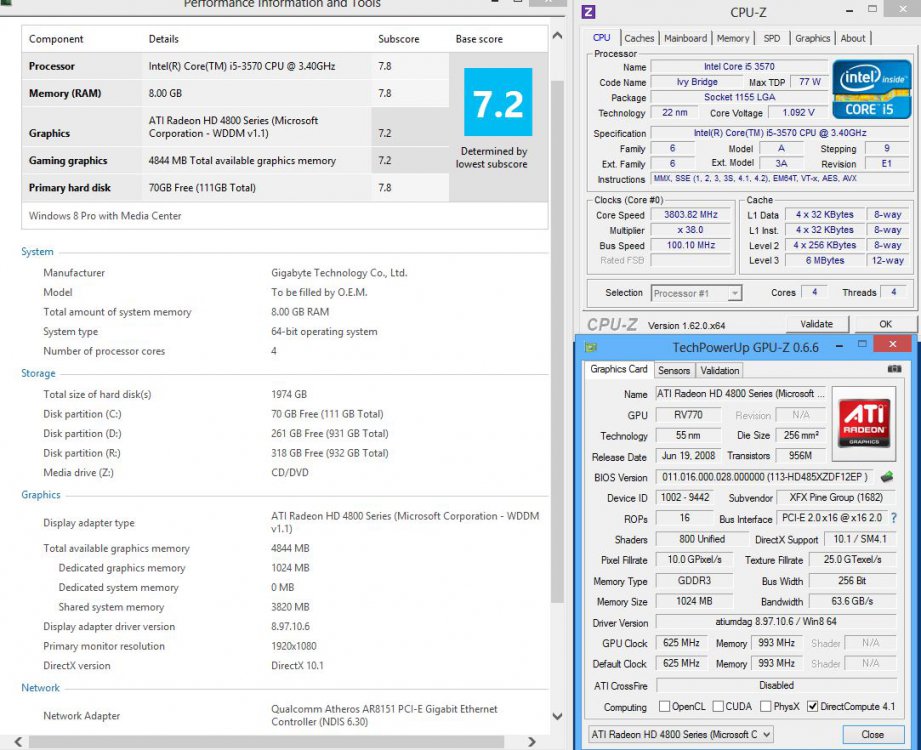The image size is (921, 750).
Task: Click the GPU-Z Name field
Action: 741,394
